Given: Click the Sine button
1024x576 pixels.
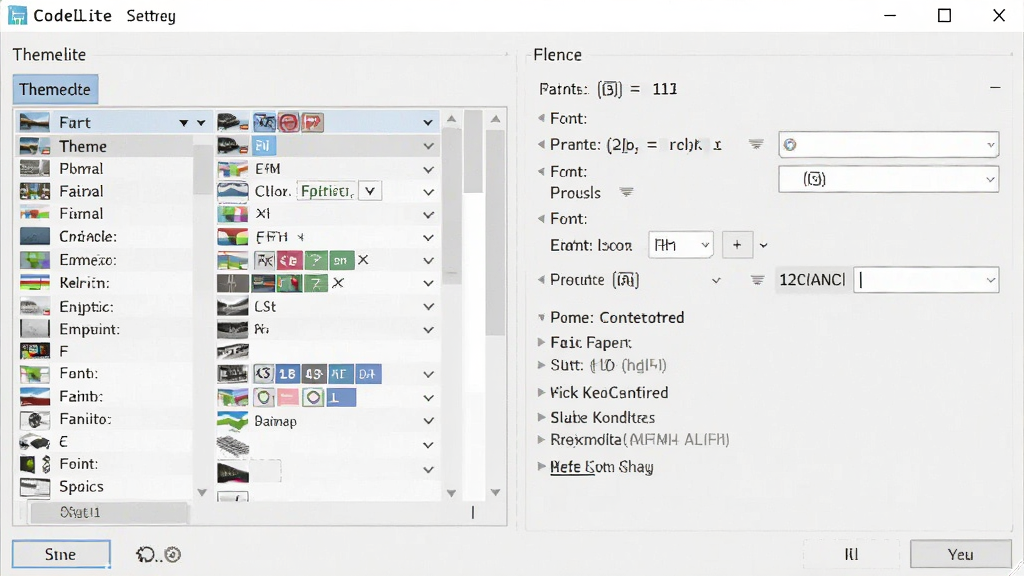Looking at the screenshot, I should point(61,554).
